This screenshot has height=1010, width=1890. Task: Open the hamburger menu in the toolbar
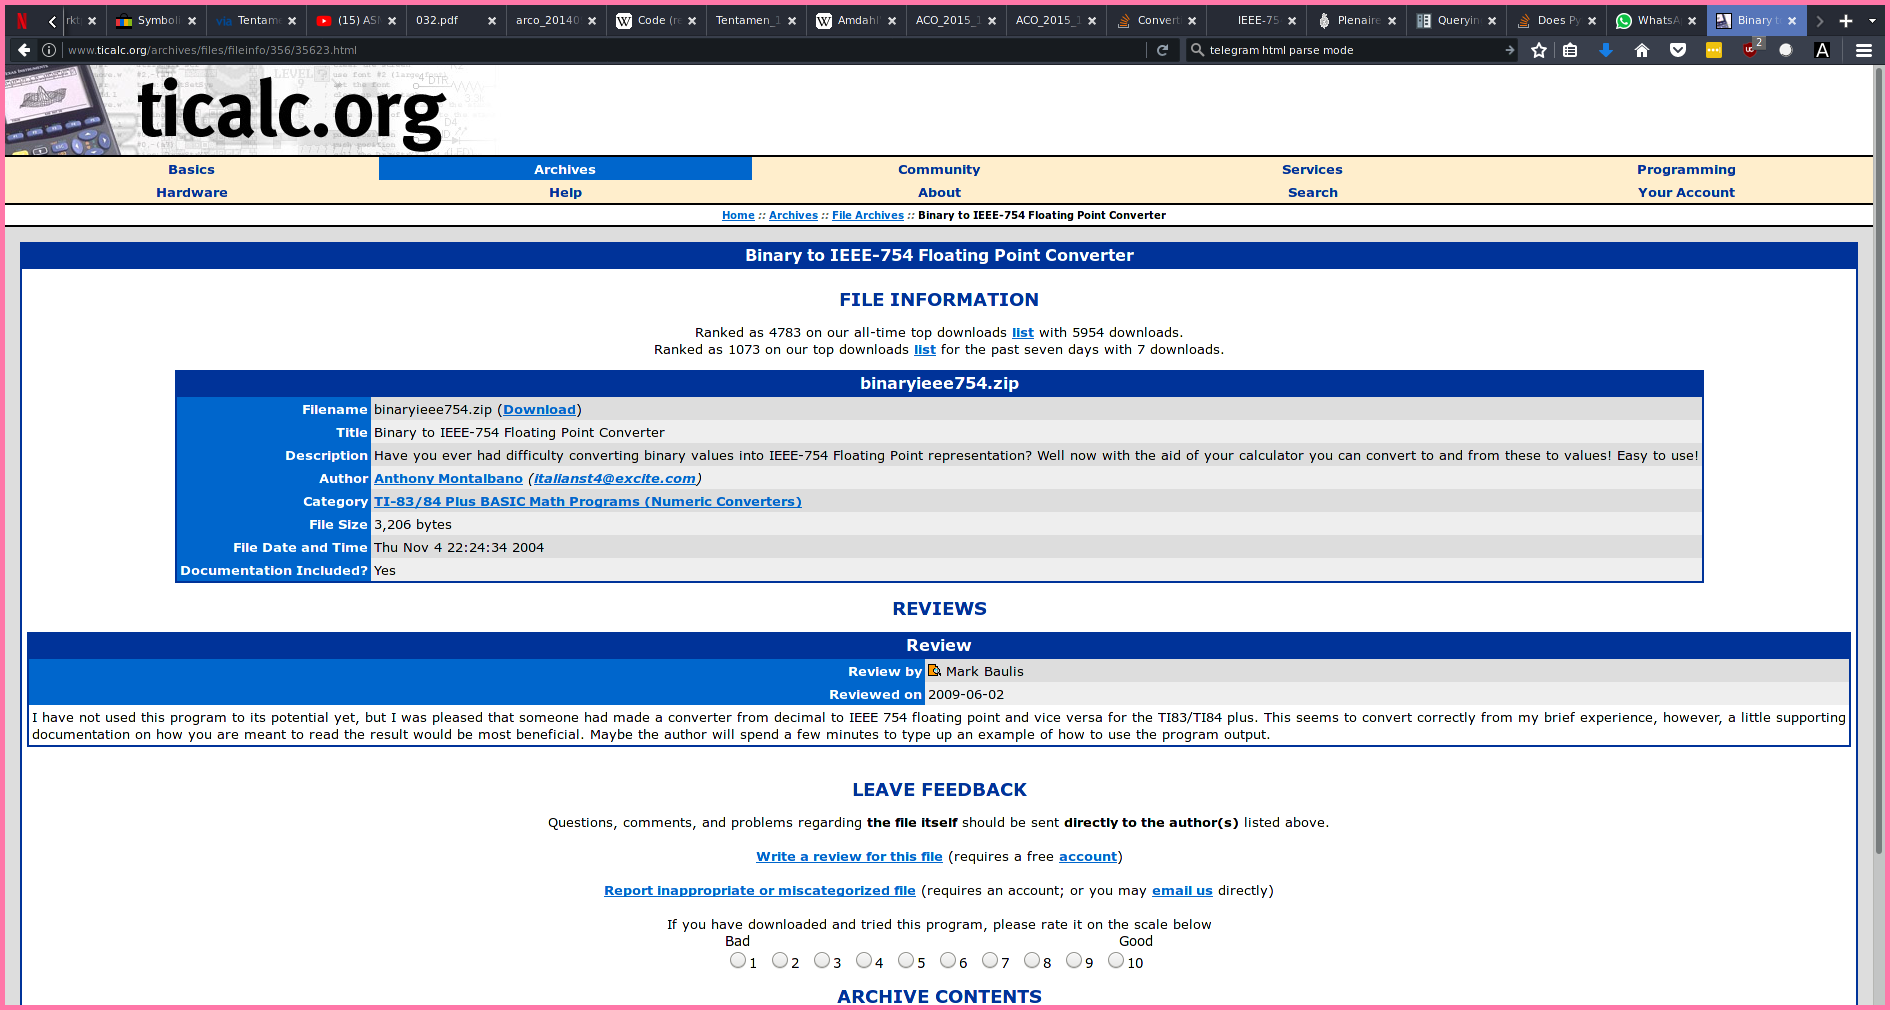tap(1864, 50)
